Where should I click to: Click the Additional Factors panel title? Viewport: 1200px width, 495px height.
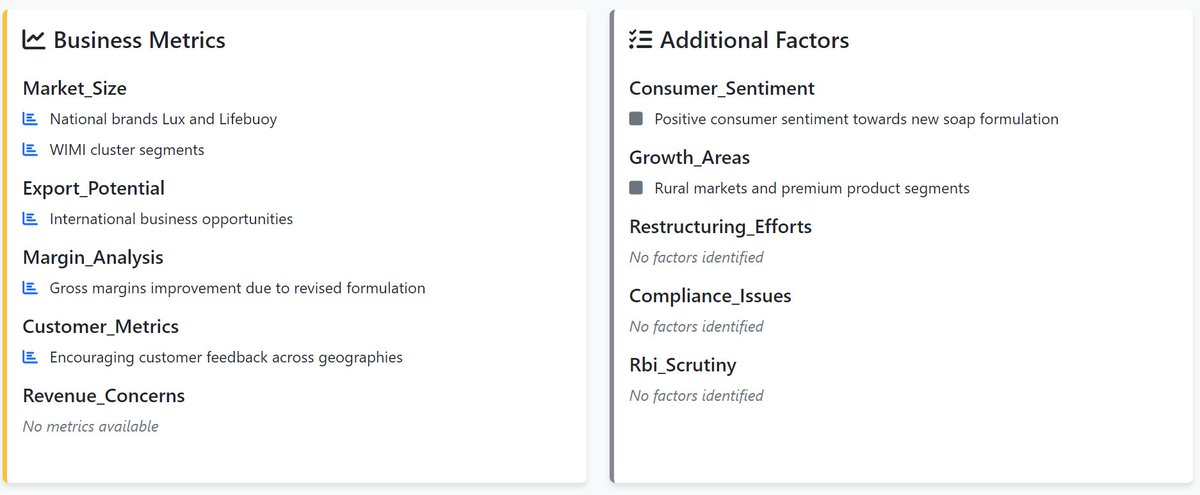(755, 40)
